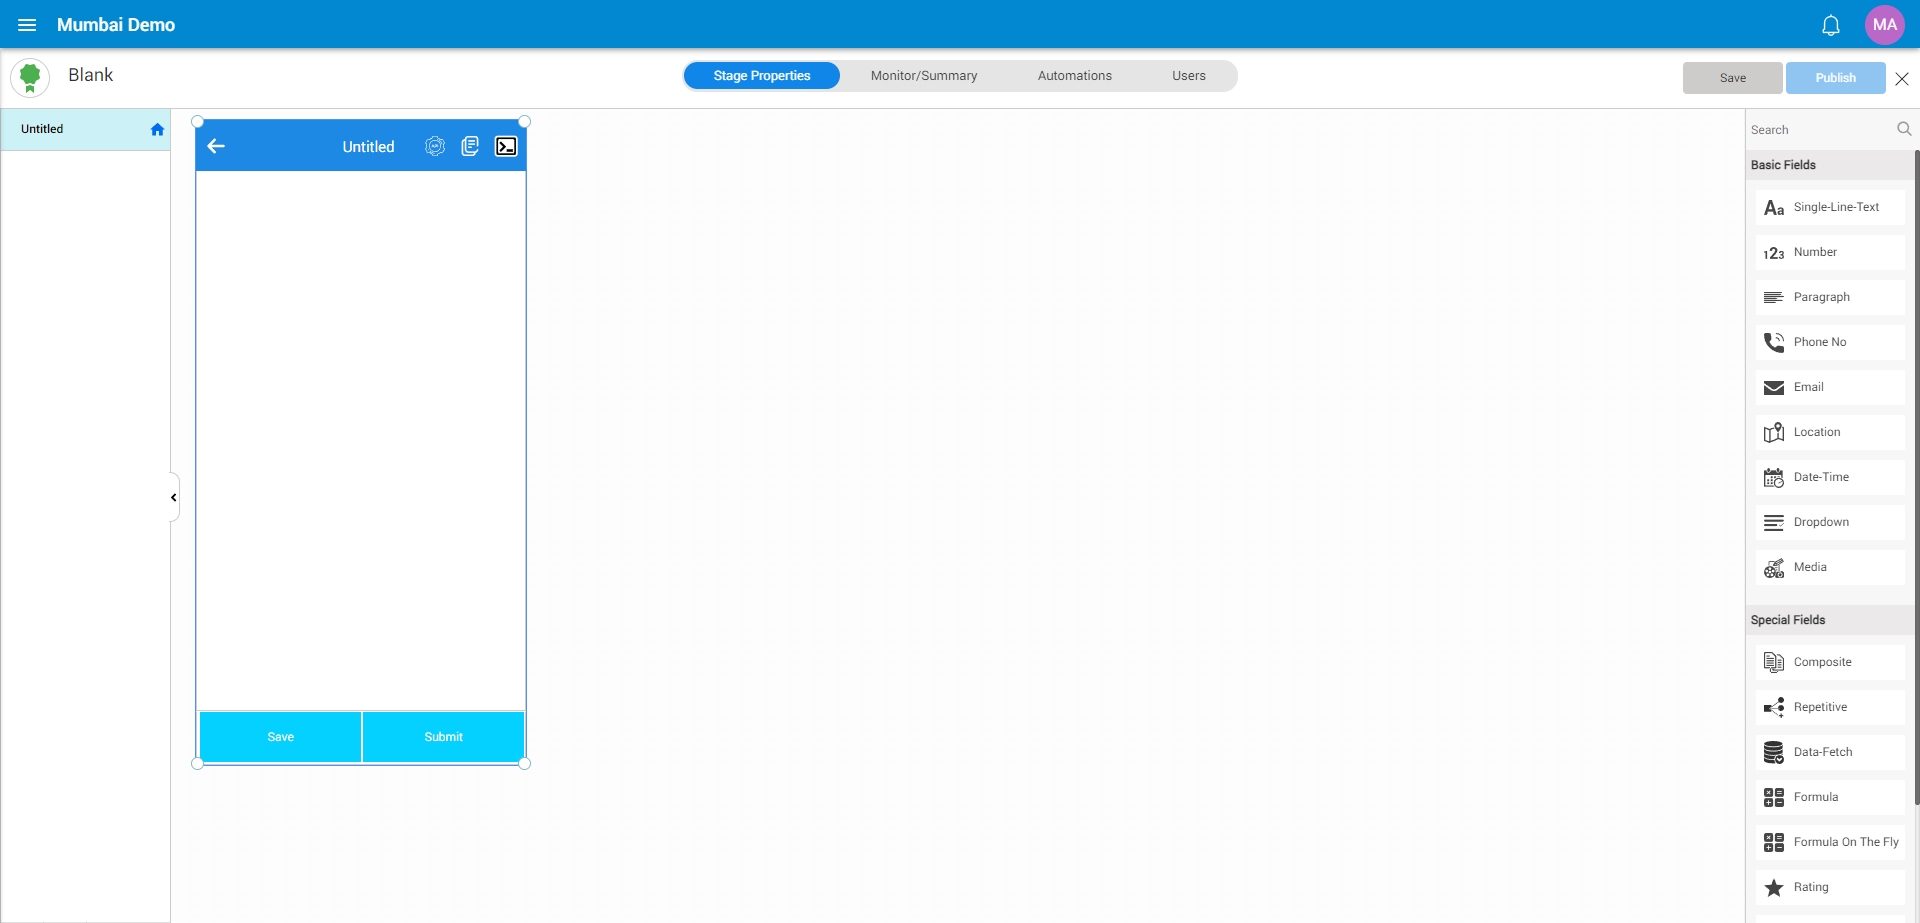Open the hamburger navigation menu
This screenshot has height=923, width=1920.
27,25
